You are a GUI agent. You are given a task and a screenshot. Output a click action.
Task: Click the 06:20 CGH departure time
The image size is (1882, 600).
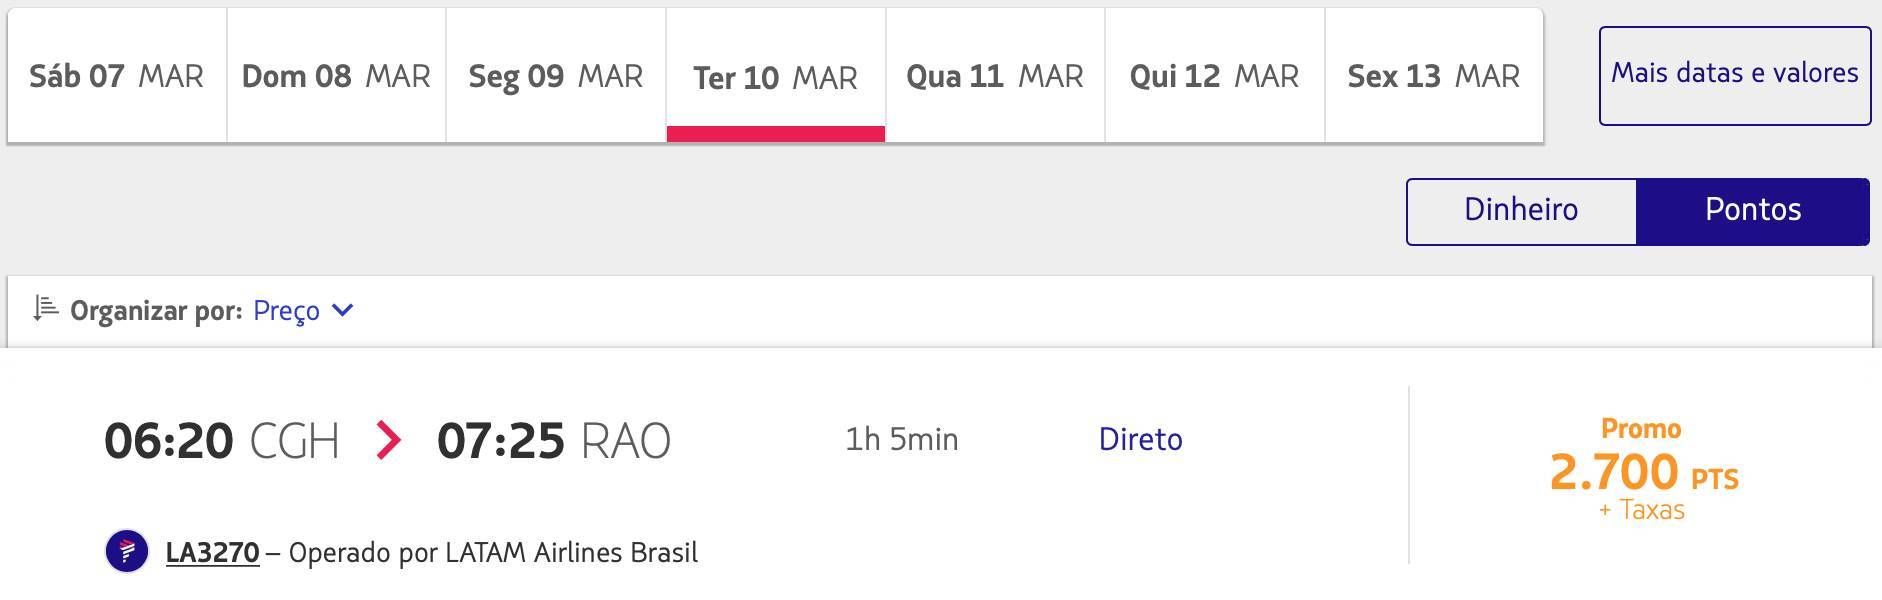click(222, 440)
